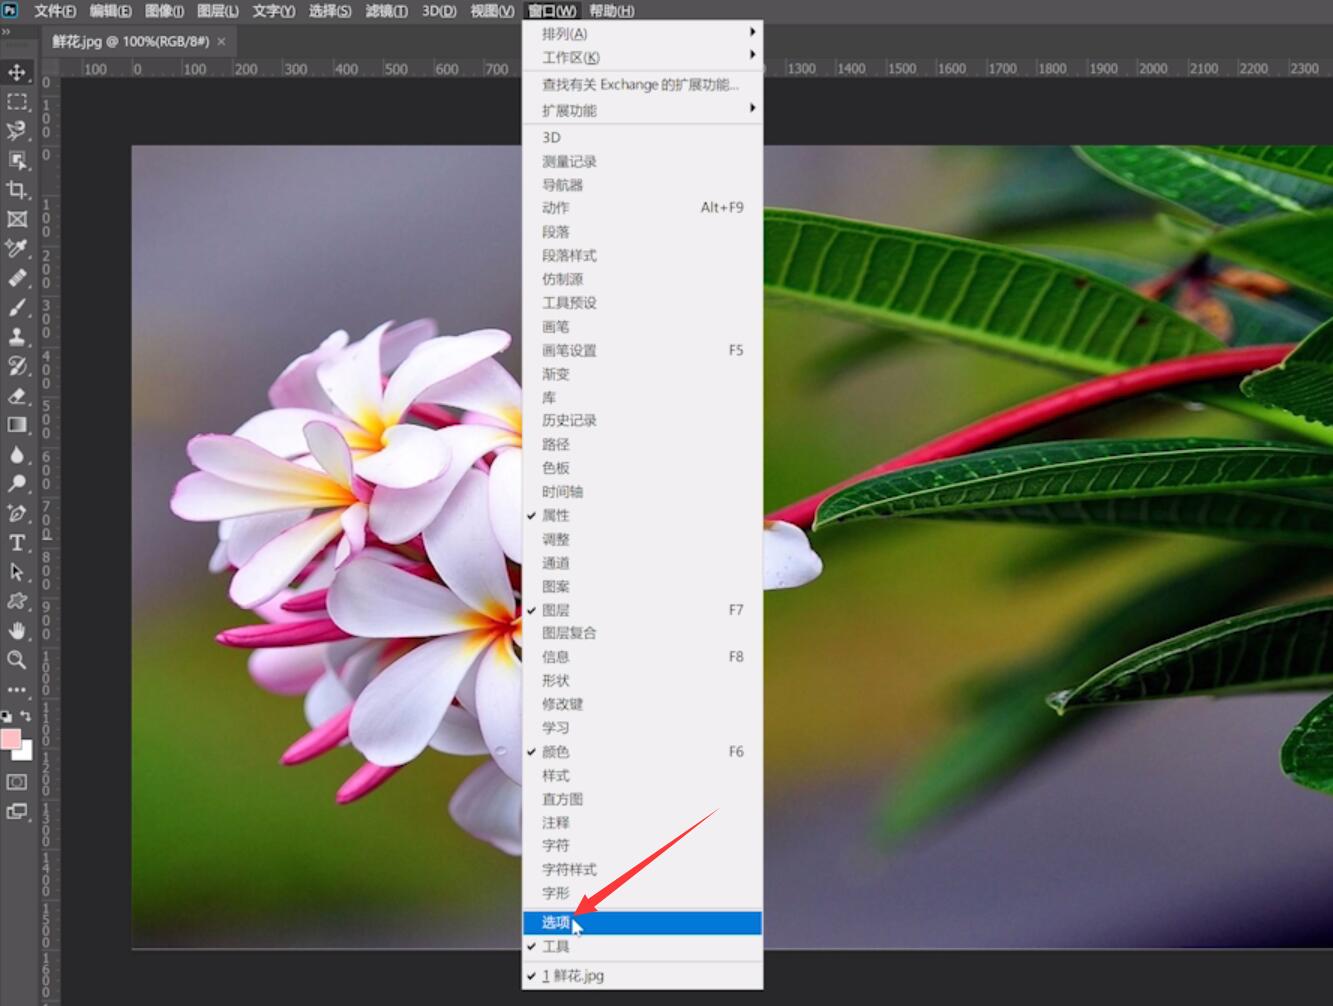Screen dimensions: 1333x1006
Task: Open the Edit Toolbar three-dots button
Action: [17, 690]
